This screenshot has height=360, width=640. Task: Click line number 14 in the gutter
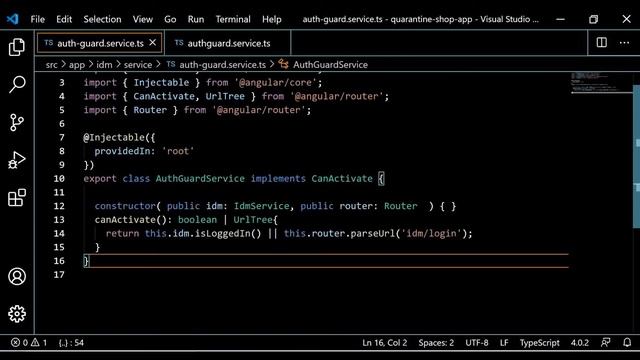tap(59, 233)
